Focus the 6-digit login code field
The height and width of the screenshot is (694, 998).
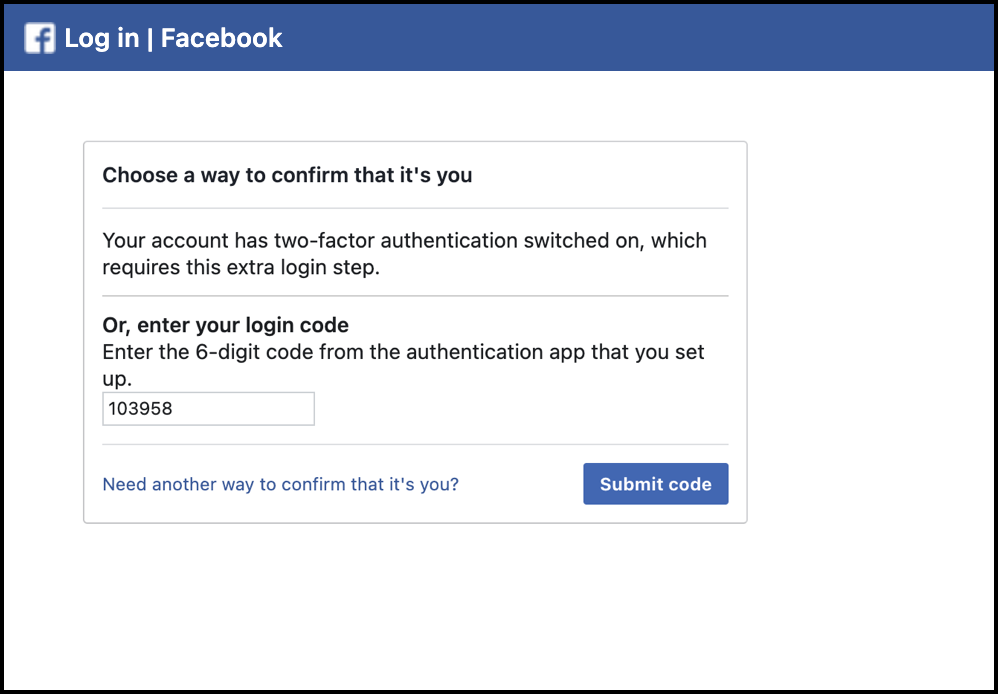(208, 409)
